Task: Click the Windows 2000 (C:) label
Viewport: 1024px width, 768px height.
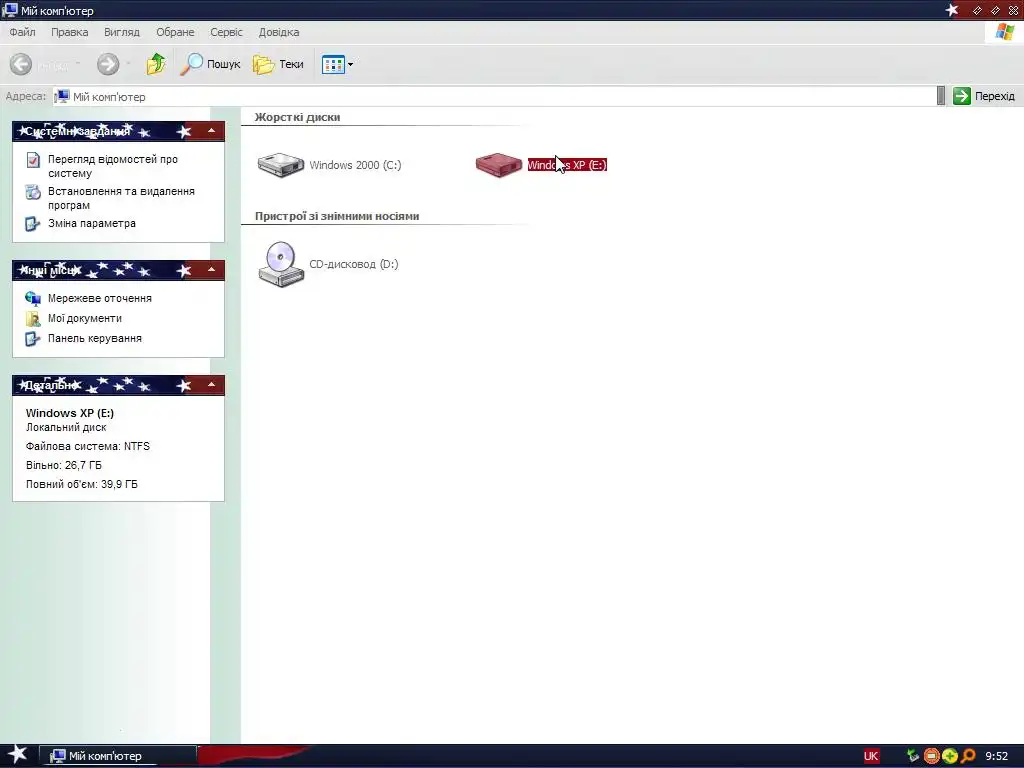Action: tap(355, 165)
